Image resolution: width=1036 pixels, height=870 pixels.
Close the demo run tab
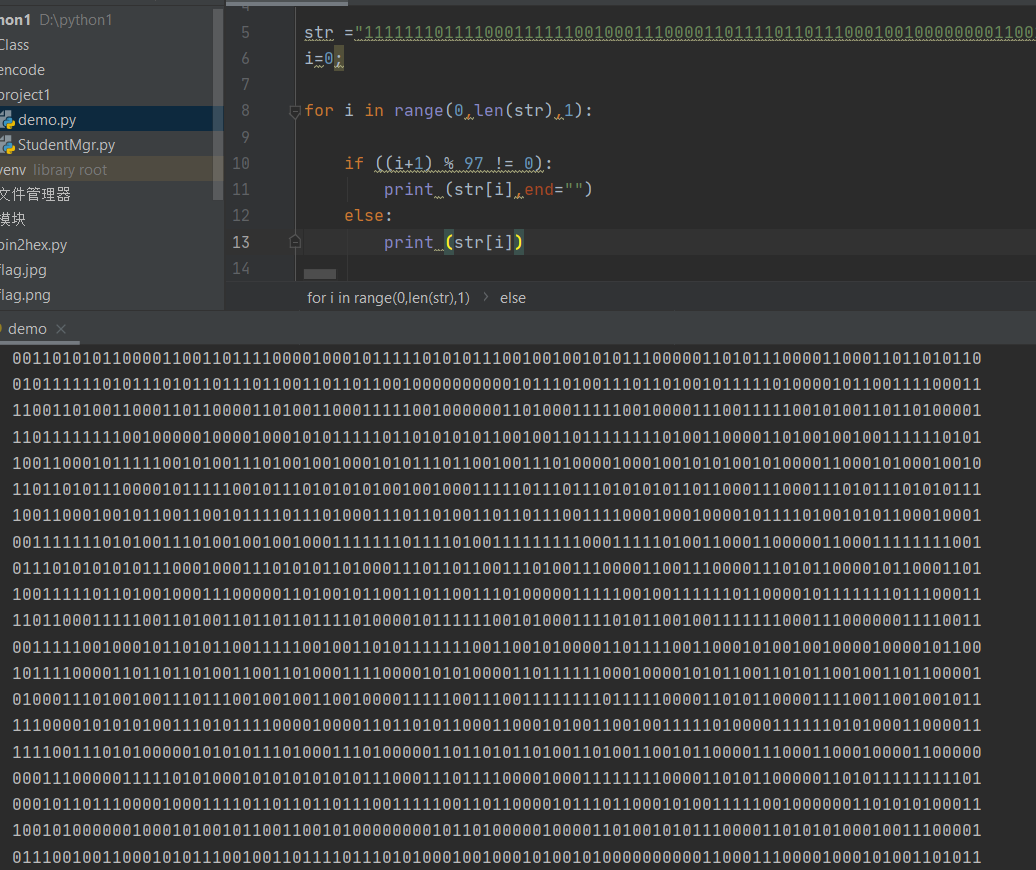point(61,329)
